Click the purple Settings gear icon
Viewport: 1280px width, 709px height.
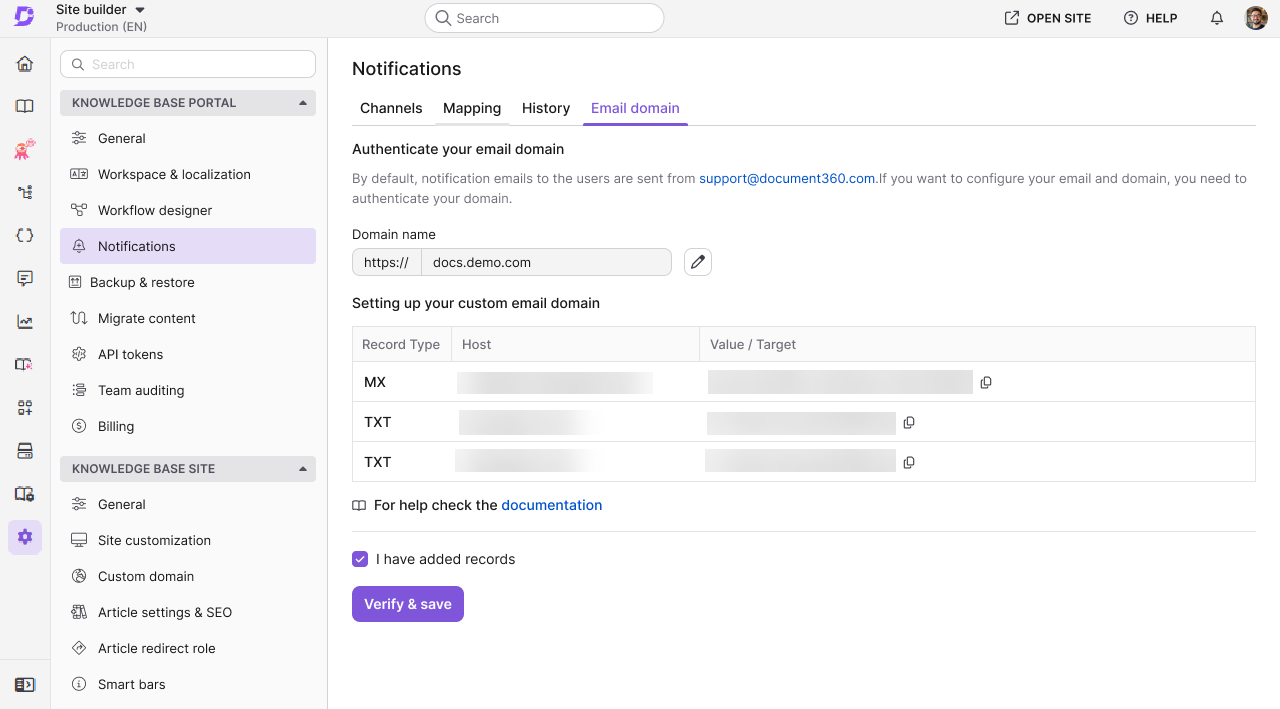(x=25, y=537)
